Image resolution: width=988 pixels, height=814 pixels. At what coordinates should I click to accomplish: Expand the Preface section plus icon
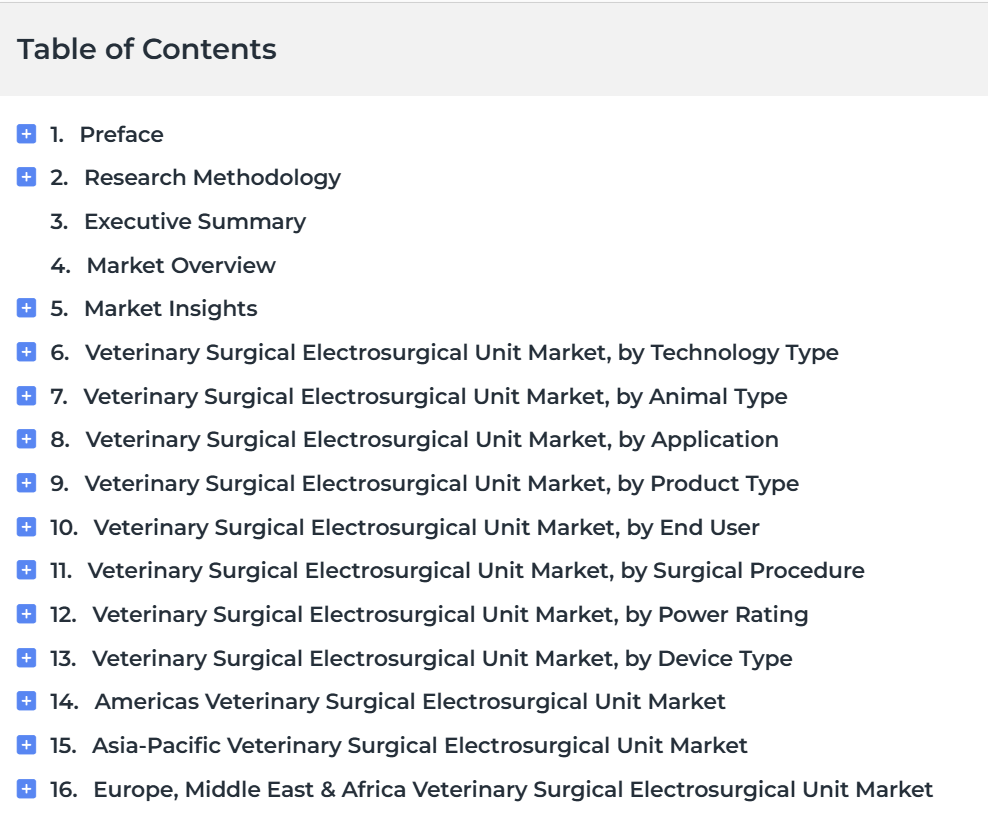point(26,134)
